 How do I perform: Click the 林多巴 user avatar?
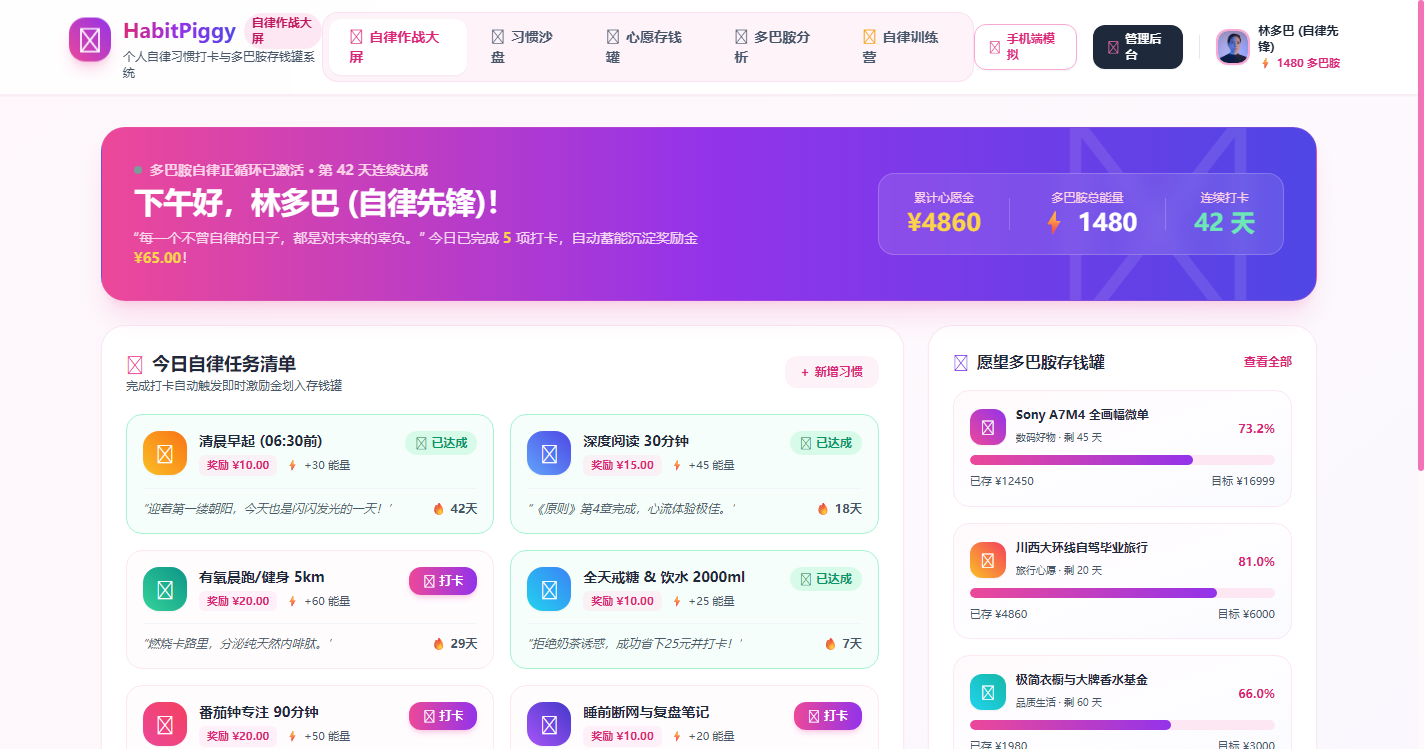pyautogui.click(x=1233, y=47)
